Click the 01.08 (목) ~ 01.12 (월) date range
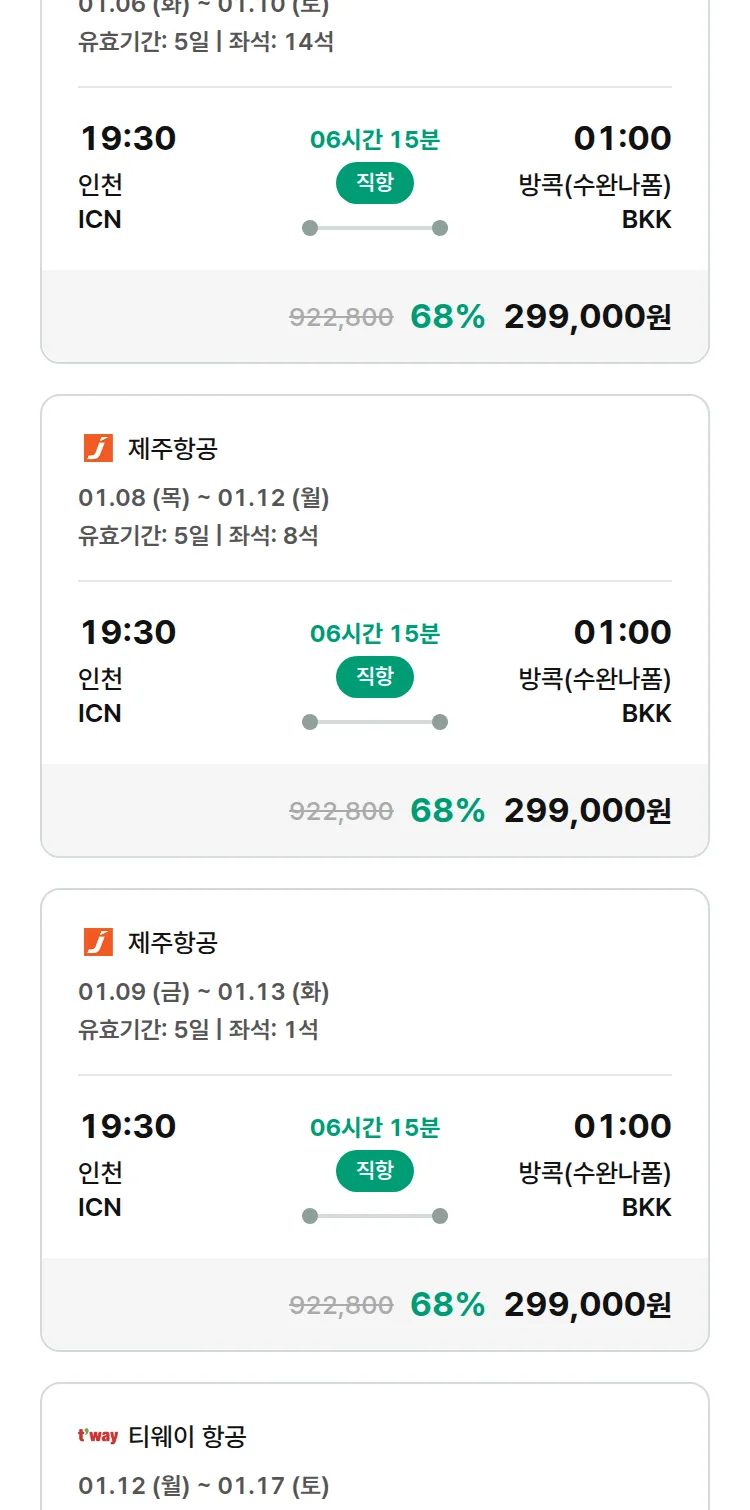The width and height of the screenshot is (750, 1510). click(x=204, y=498)
